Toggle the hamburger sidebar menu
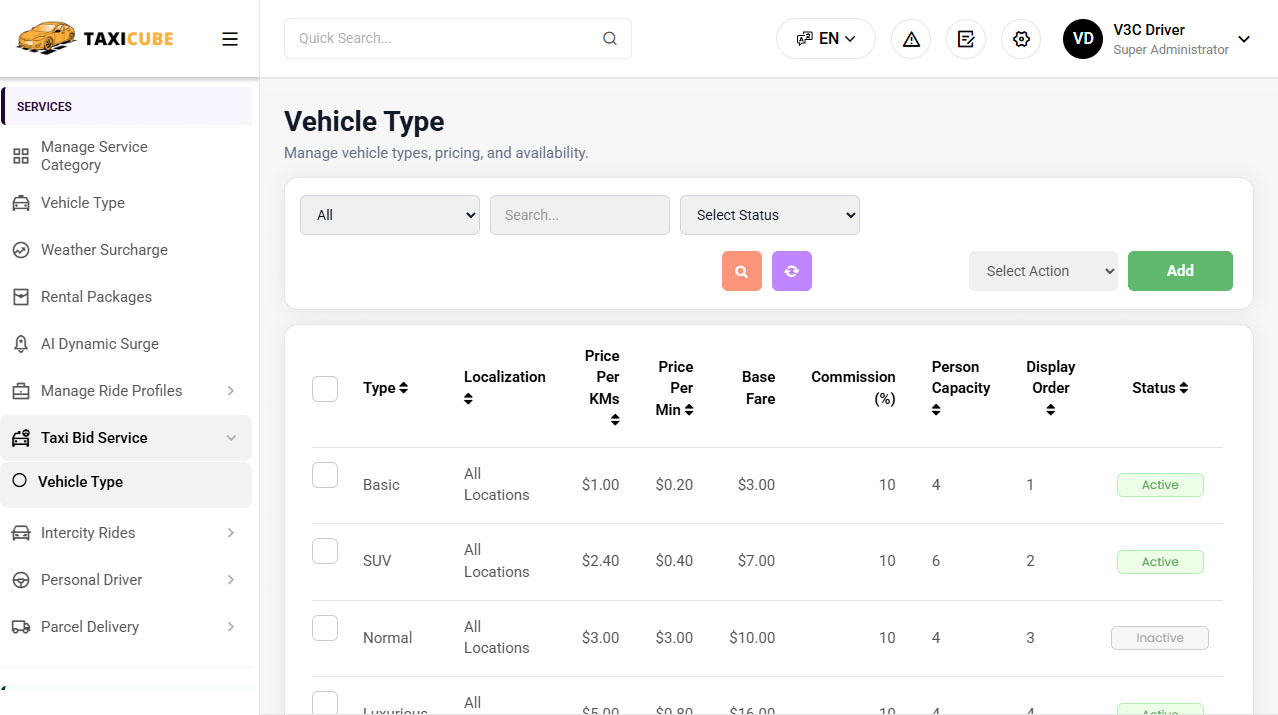This screenshot has width=1278, height=715. point(230,39)
